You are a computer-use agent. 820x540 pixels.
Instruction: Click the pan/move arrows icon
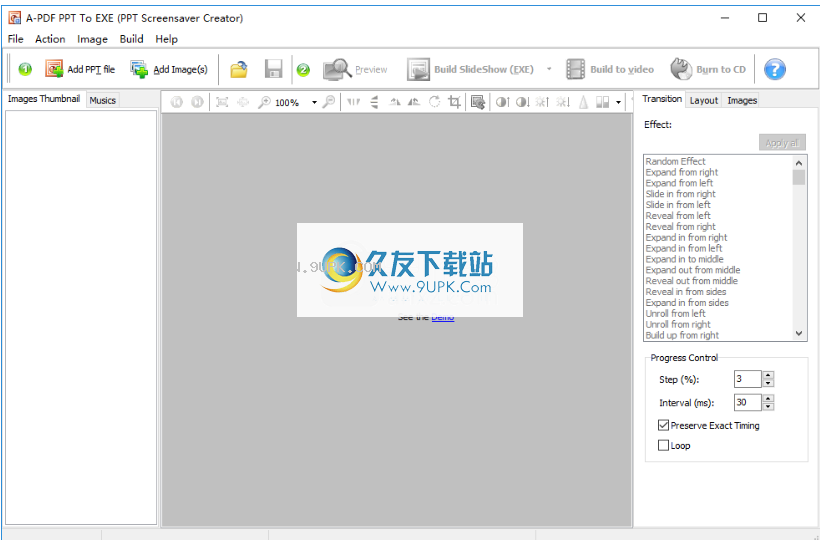point(243,102)
